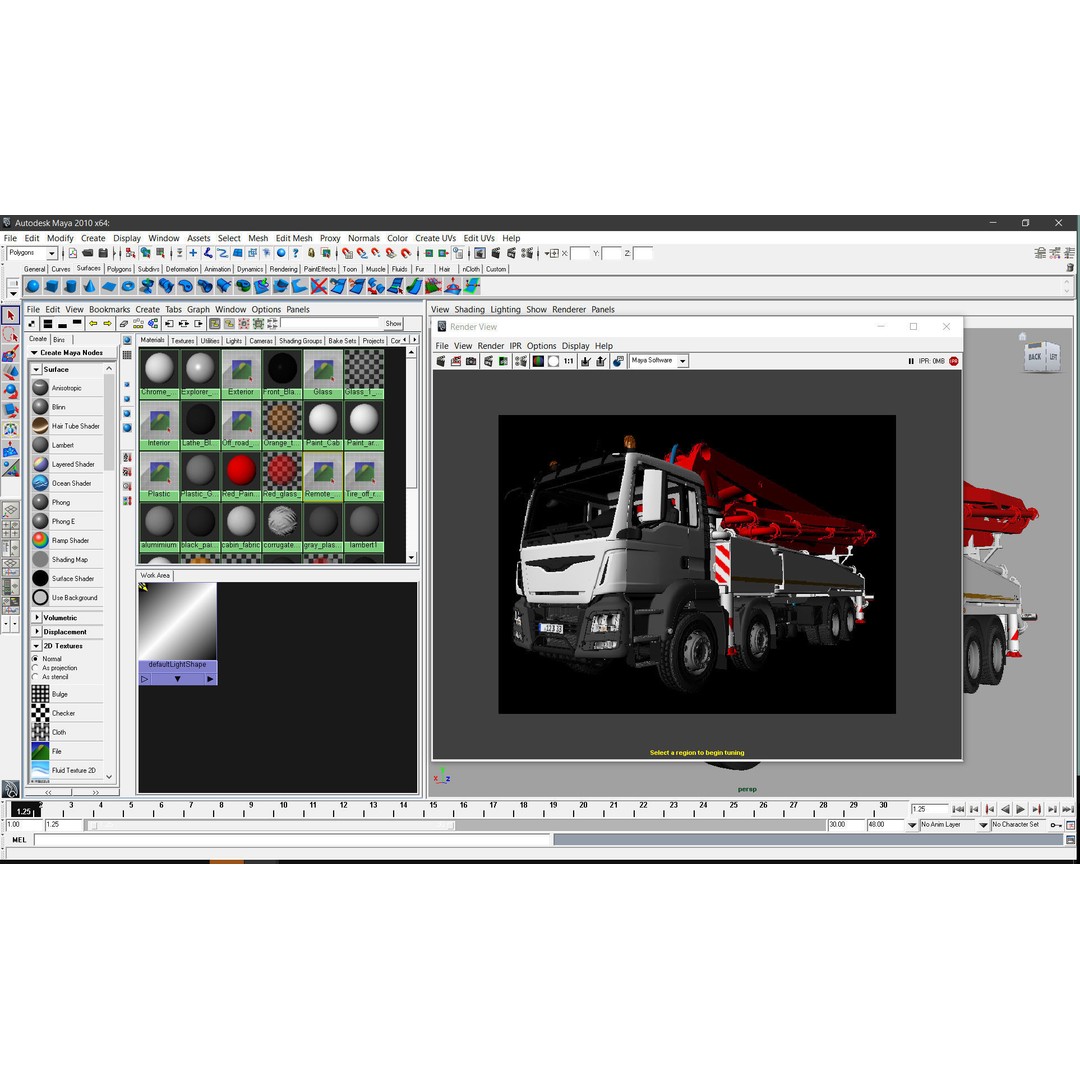Screen dimensions: 1080x1080
Task: Select the Normal radio button under 2D Textures
Action: coord(35,659)
